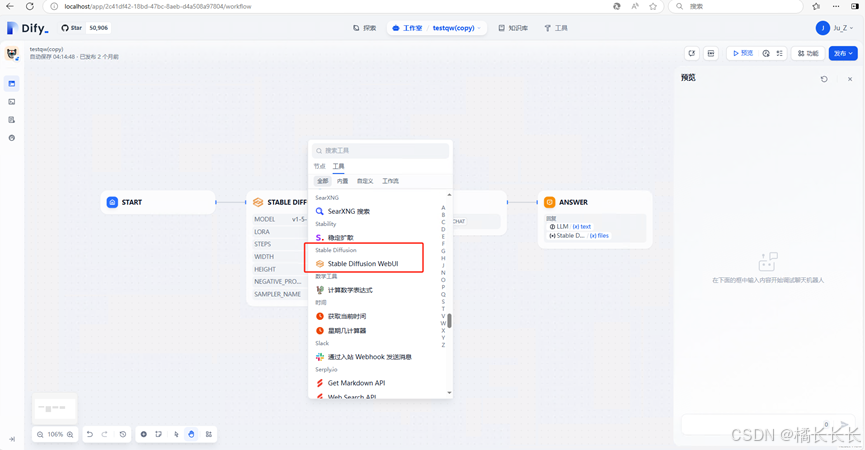The width and height of the screenshot is (865, 450).
Task: Close the preview panel
Action: tap(850, 79)
